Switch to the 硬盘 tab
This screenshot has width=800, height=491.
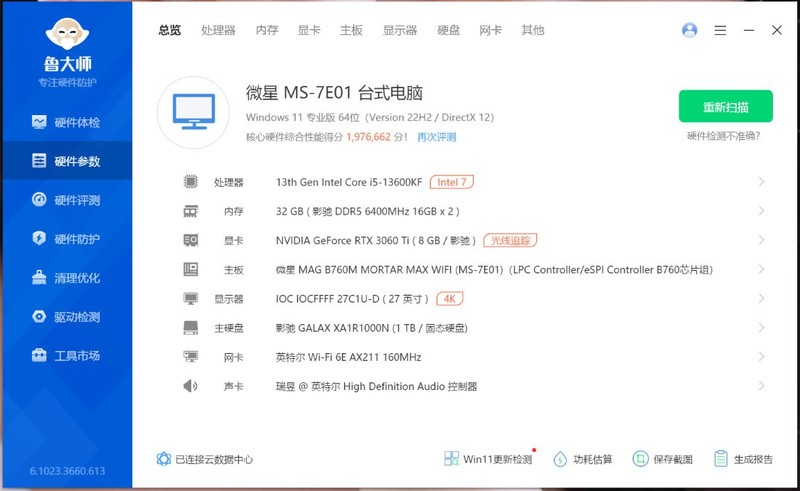(448, 30)
